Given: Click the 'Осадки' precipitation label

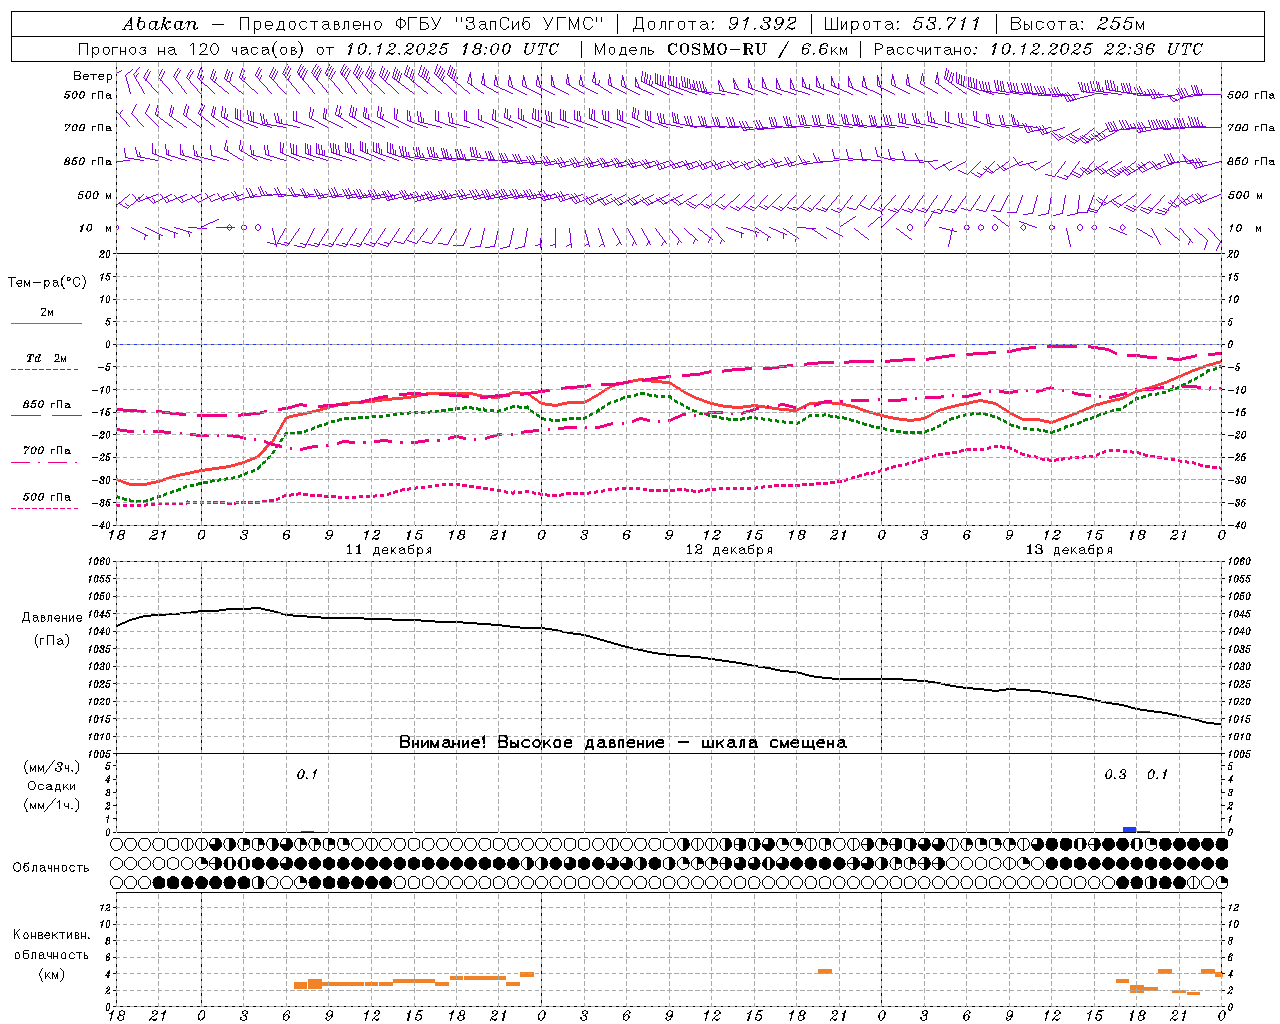Looking at the screenshot, I should coord(52,786).
